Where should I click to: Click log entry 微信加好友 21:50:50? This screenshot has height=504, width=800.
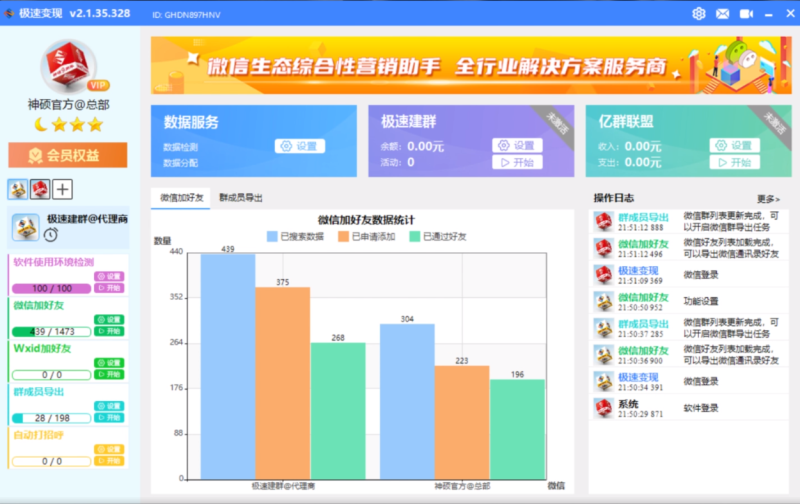689,301
